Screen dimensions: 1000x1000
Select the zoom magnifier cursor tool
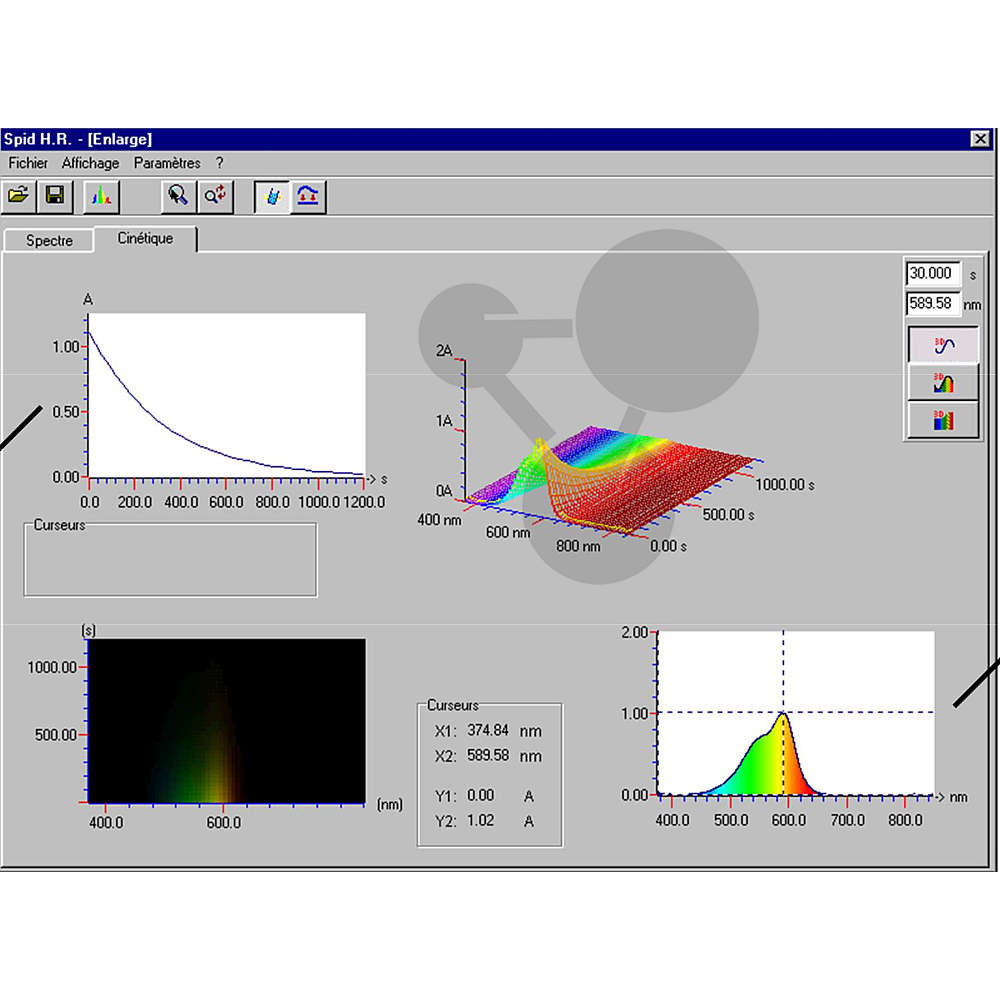click(178, 196)
